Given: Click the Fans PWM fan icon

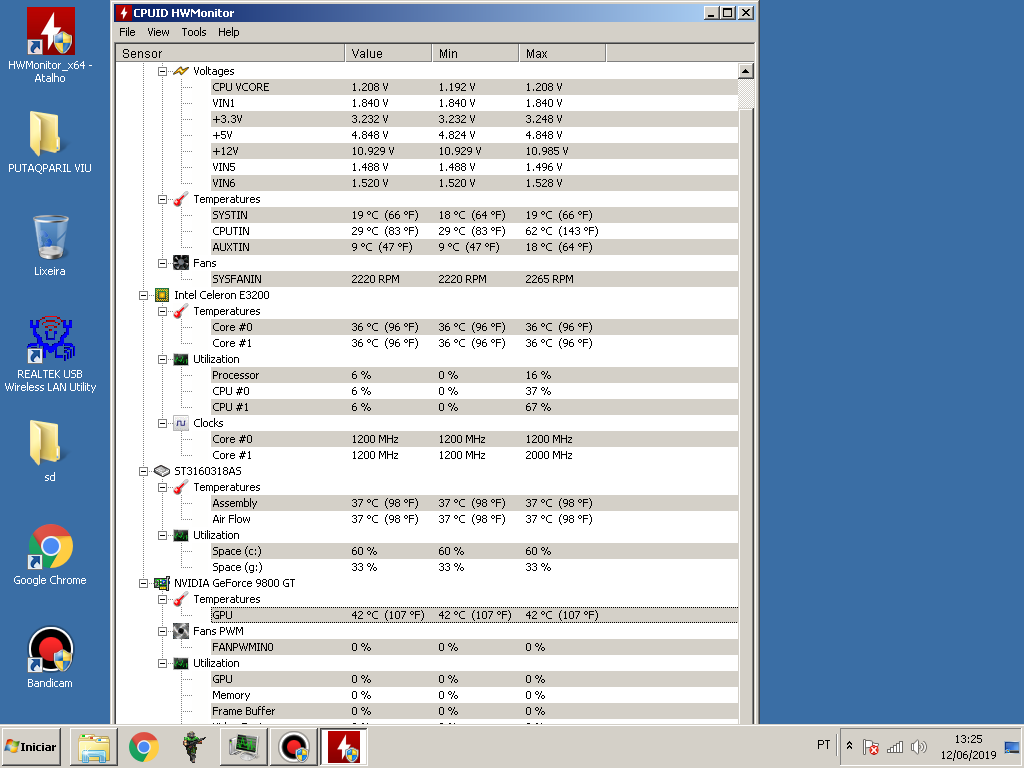Looking at the screenshot, I should (x=181, y=631).
